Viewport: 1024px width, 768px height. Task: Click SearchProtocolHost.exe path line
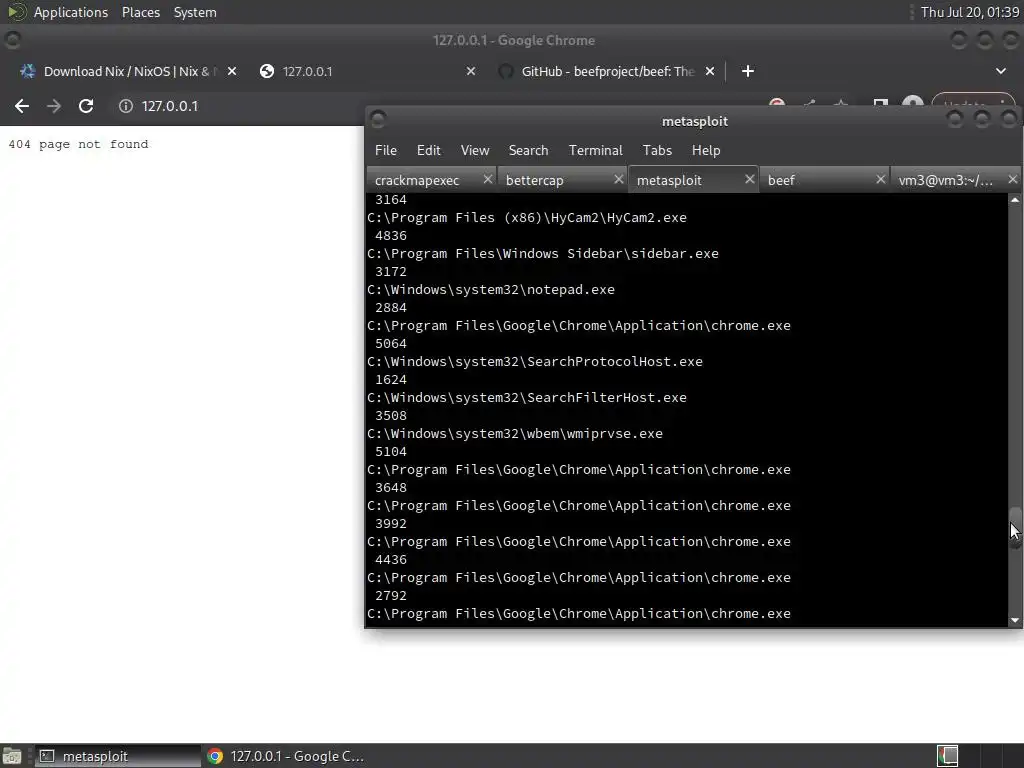tap(535, 361)
